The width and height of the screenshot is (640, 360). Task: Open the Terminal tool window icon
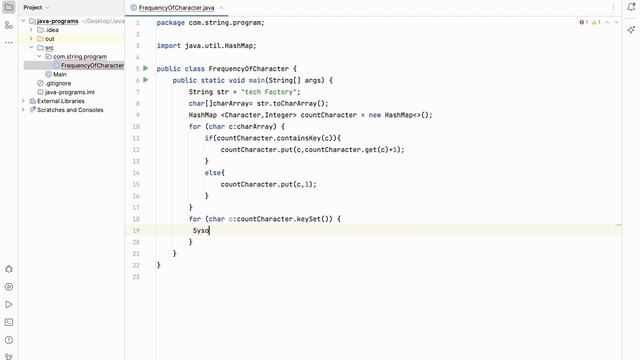(x=9, y=322)
